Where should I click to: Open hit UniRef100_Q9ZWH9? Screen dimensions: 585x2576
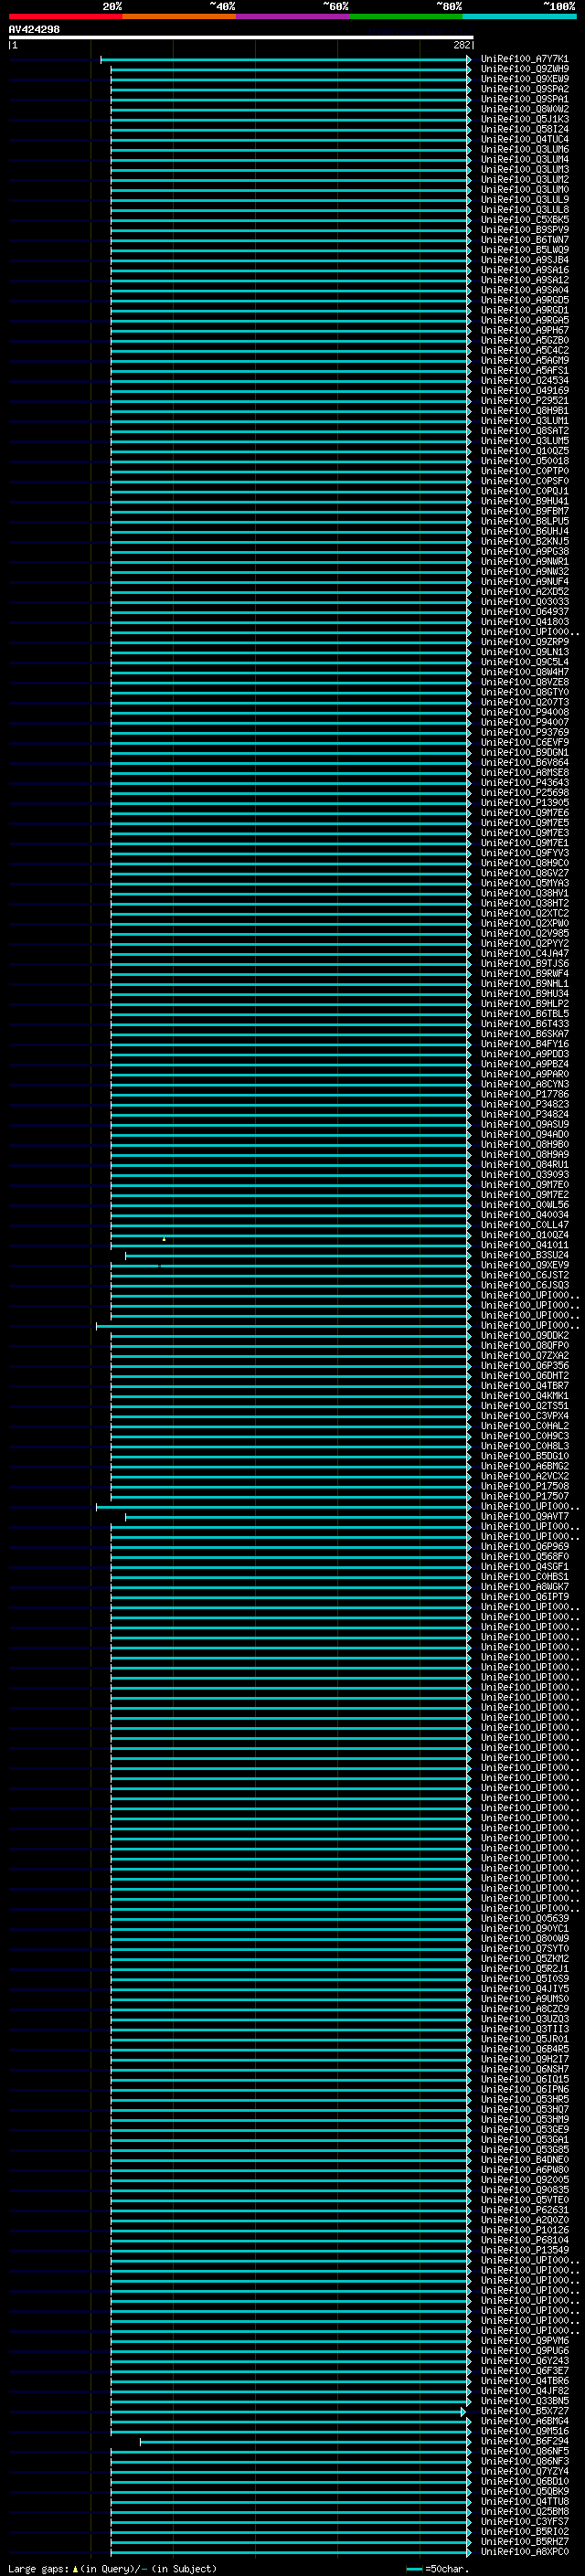(524, 69)
